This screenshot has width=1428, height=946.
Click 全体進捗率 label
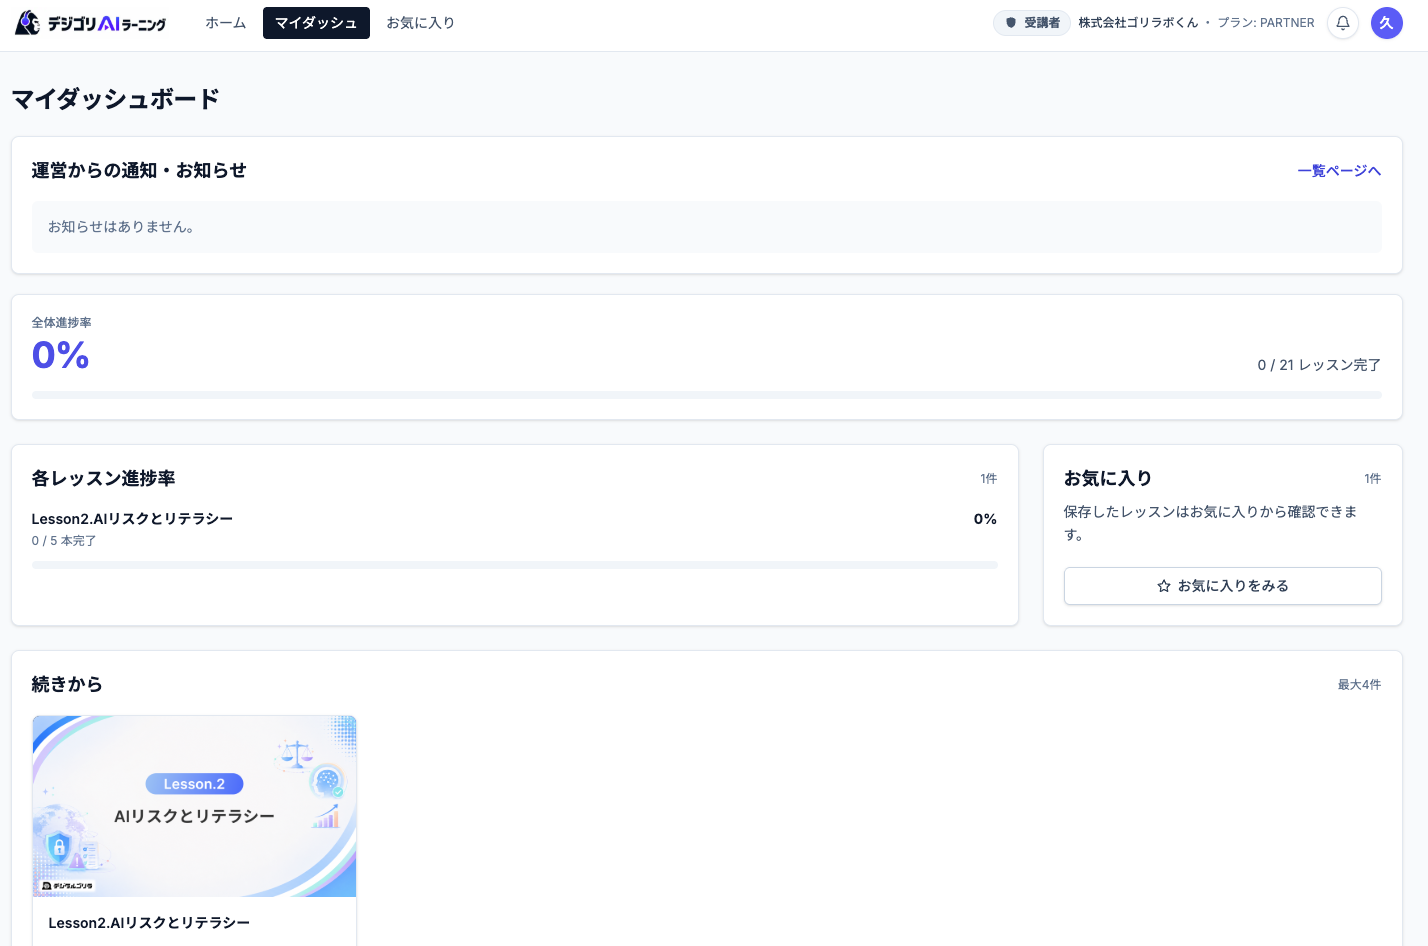[x=61, y=323]
